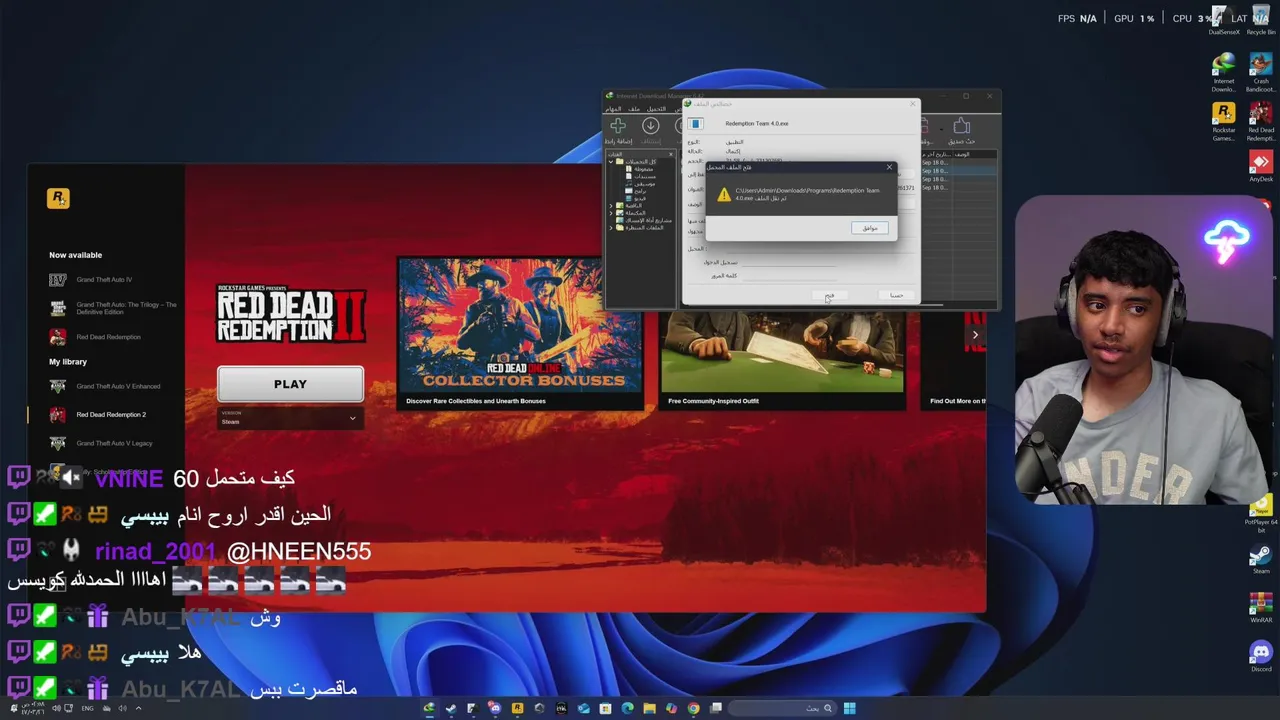Select Red Dead Redemption under Now available
The height and width of the screenshot is (720, 1280).
click(x=95, y=337)
